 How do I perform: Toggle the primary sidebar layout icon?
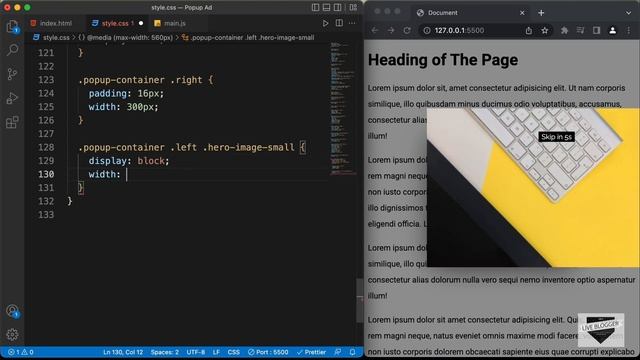point(316,7)
